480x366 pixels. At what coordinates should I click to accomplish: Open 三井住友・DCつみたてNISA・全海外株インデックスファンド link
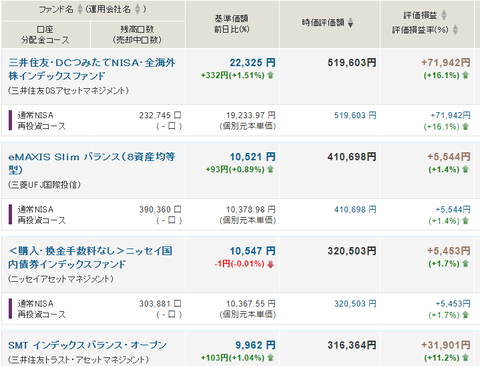92,69
